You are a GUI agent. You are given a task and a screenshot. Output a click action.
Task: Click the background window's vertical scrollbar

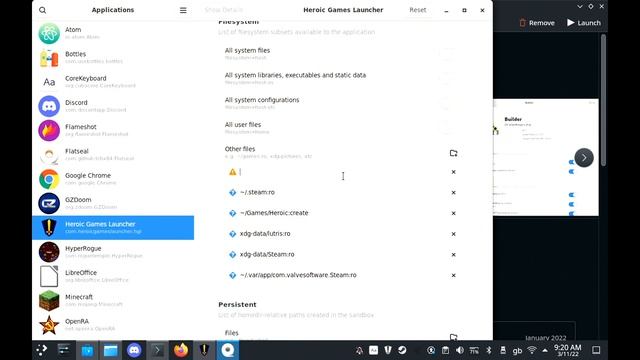click(603, 100)
